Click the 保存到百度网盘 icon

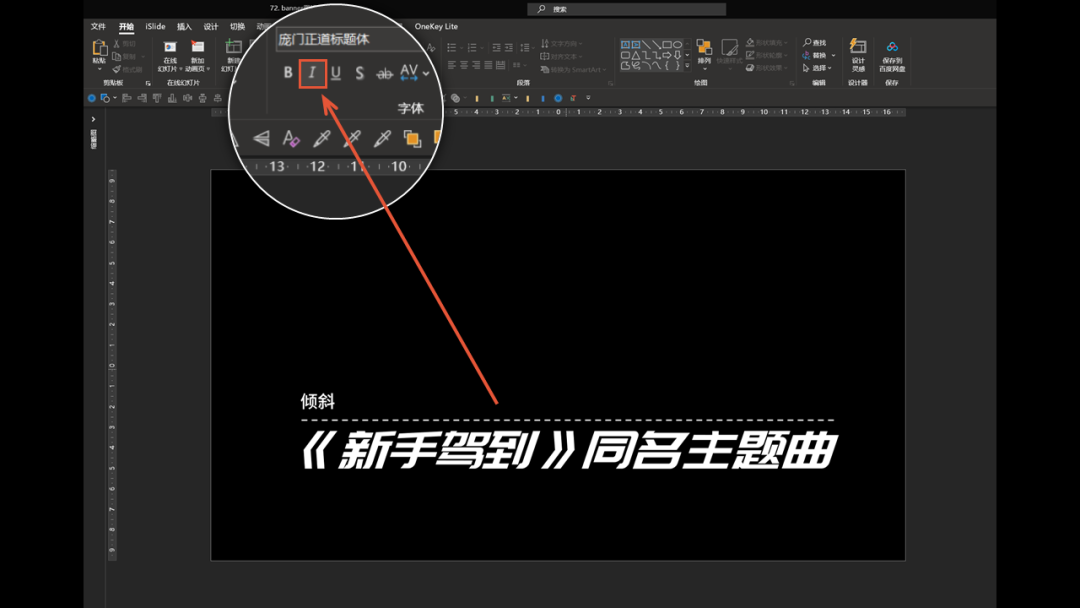point(893,55)
